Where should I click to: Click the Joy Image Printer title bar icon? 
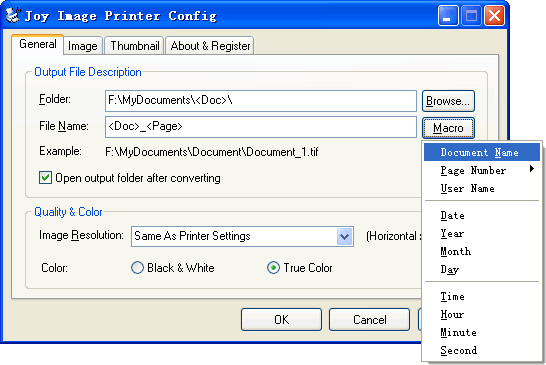click(x=13, y=15)
